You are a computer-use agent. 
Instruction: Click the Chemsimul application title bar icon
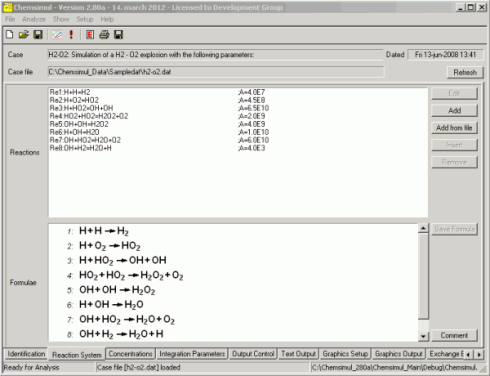tap(8, 7)
